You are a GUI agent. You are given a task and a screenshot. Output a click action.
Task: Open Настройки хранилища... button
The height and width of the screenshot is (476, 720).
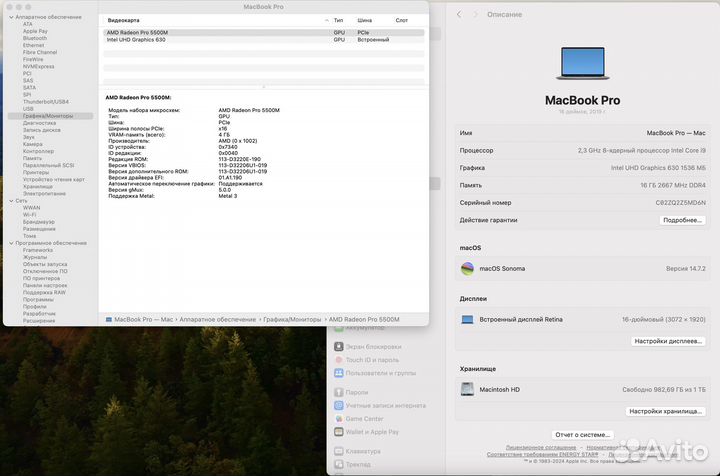(x=665, y=411)
